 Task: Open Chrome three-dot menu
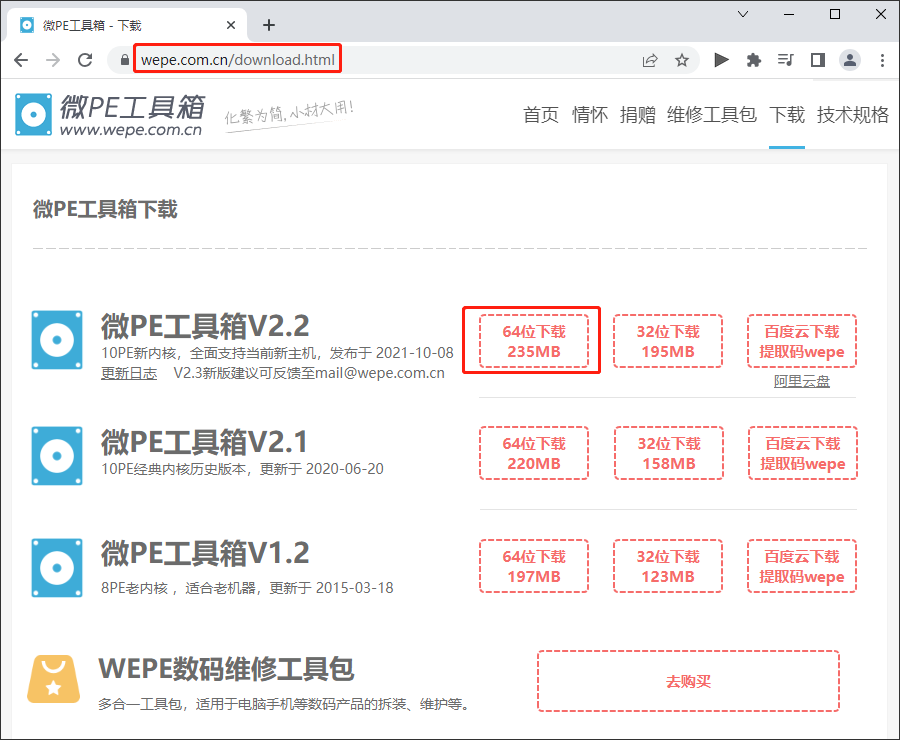pos(882,60)
